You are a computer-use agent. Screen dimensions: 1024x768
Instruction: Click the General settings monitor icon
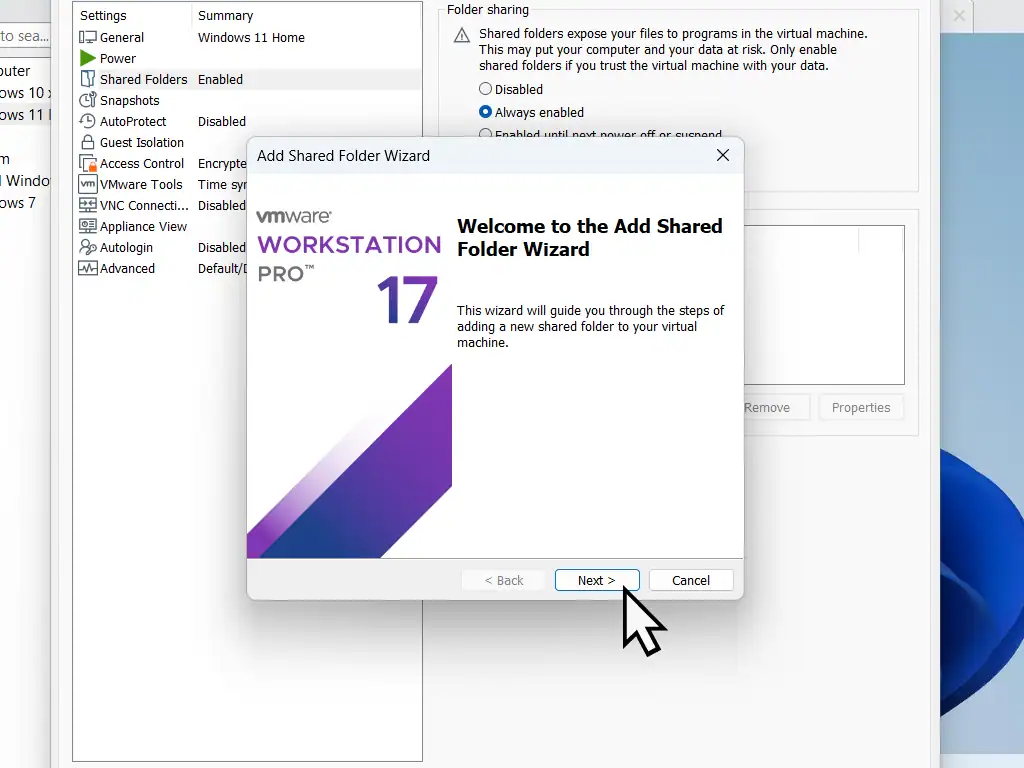click(88, 37)
